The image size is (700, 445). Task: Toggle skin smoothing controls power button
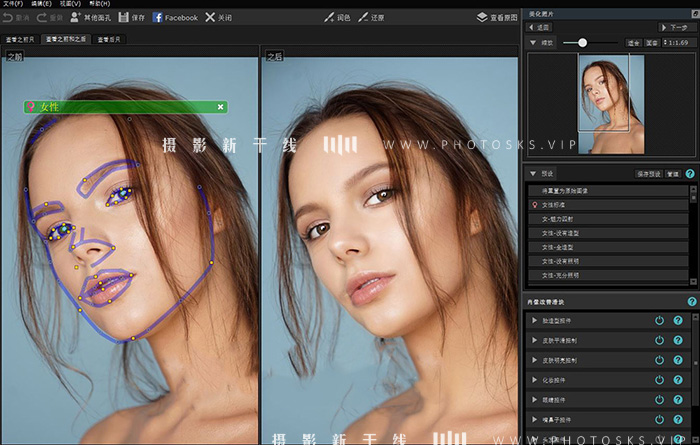(x=659, y=340)
